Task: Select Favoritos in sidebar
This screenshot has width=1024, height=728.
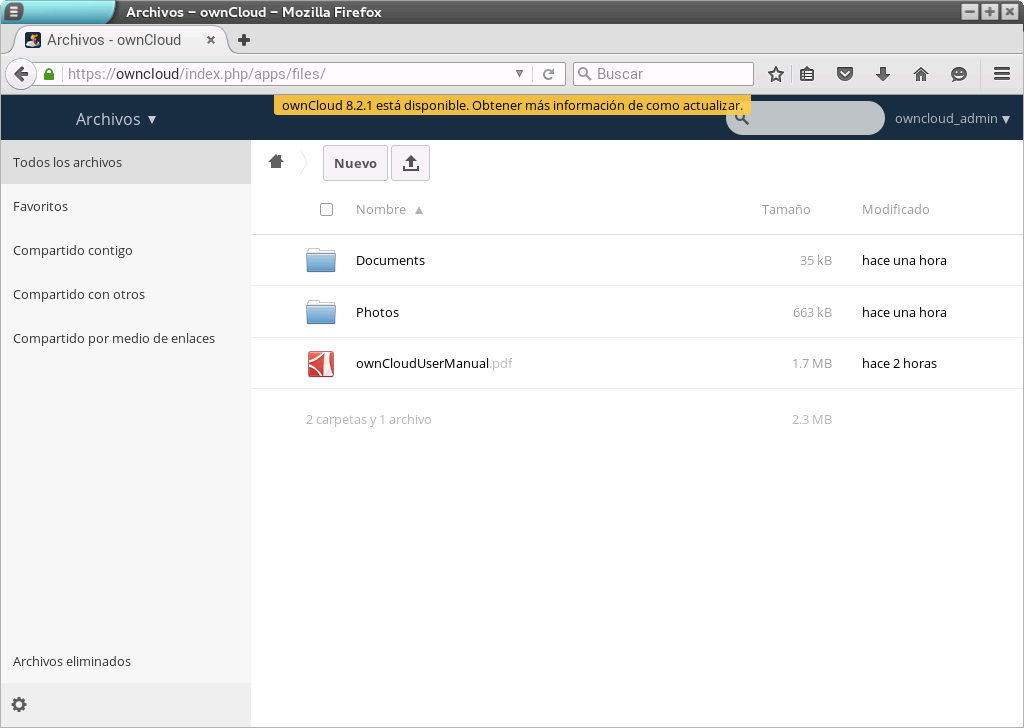Action: point(41,206)
